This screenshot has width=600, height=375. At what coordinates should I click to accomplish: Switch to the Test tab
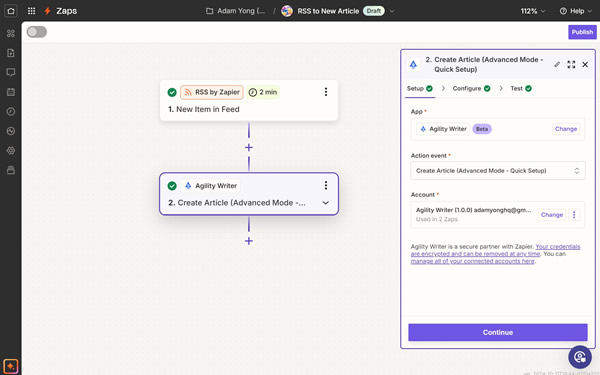pos(521,88)
